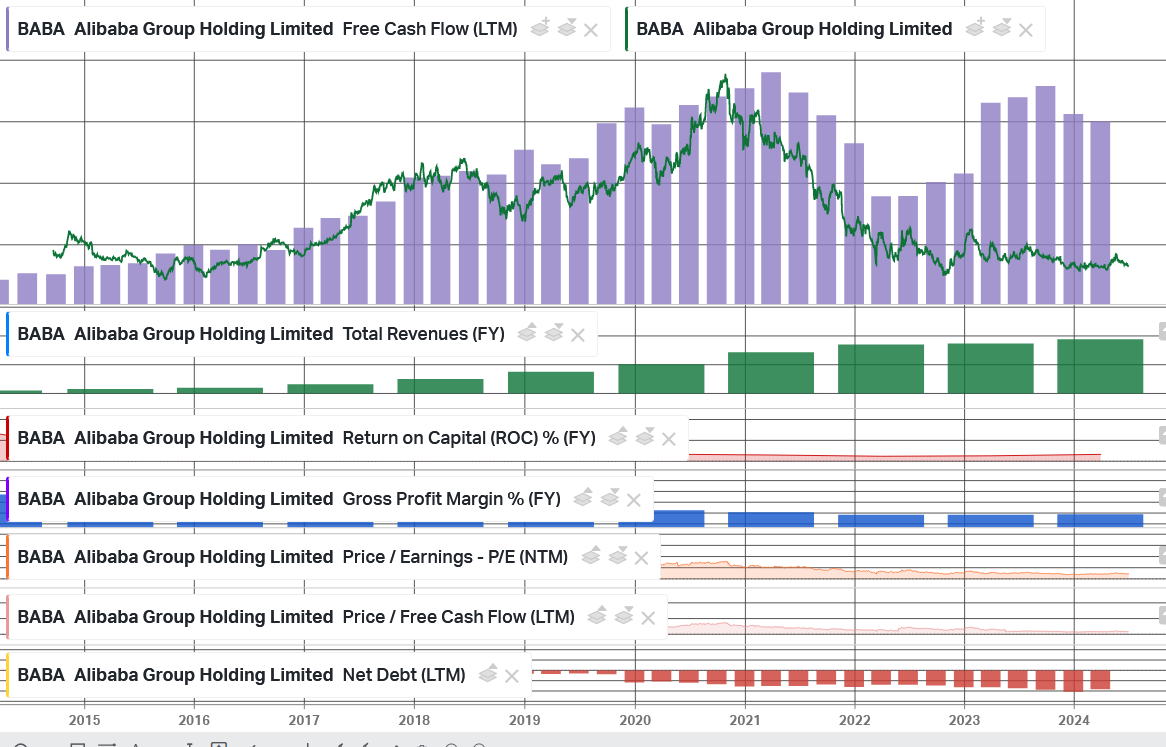Move Gross Profit Margin % pane up
Viewport: 1166px width, 747px height.
pyautogui.click(x=582, y=498)
